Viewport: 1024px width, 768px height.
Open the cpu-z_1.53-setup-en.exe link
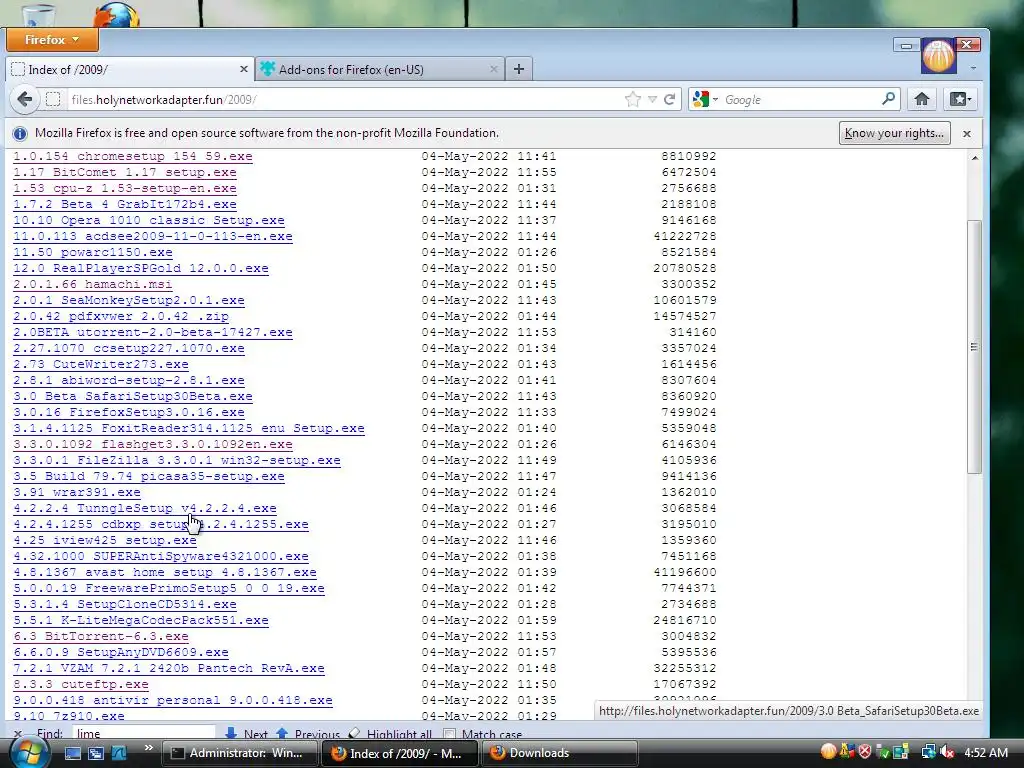click(x=125, y=188)
